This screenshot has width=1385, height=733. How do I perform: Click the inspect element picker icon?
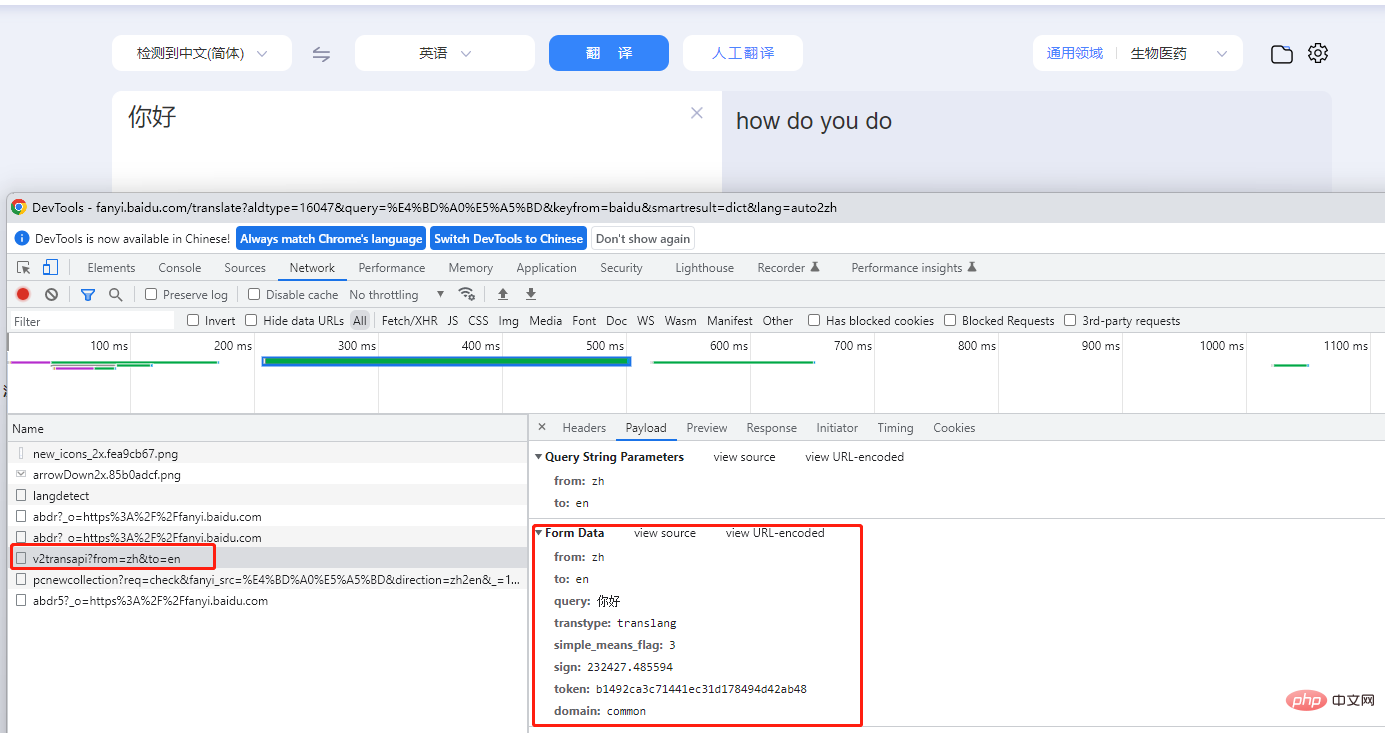click(x=24, y=267)
